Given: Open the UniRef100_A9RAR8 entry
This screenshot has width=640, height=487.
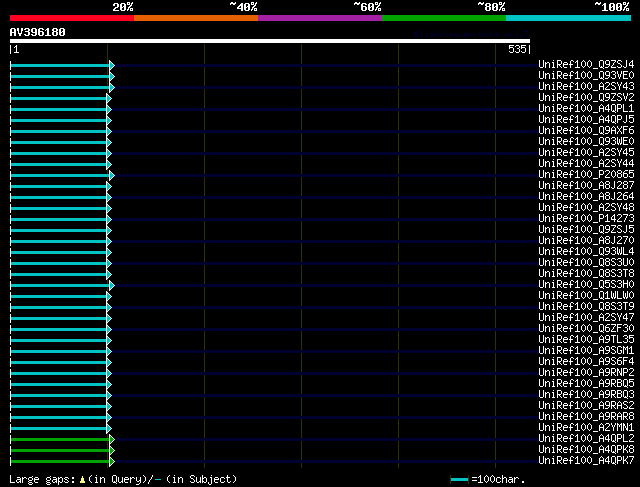Looking at the screenshot, I should [x=586, y=417].
